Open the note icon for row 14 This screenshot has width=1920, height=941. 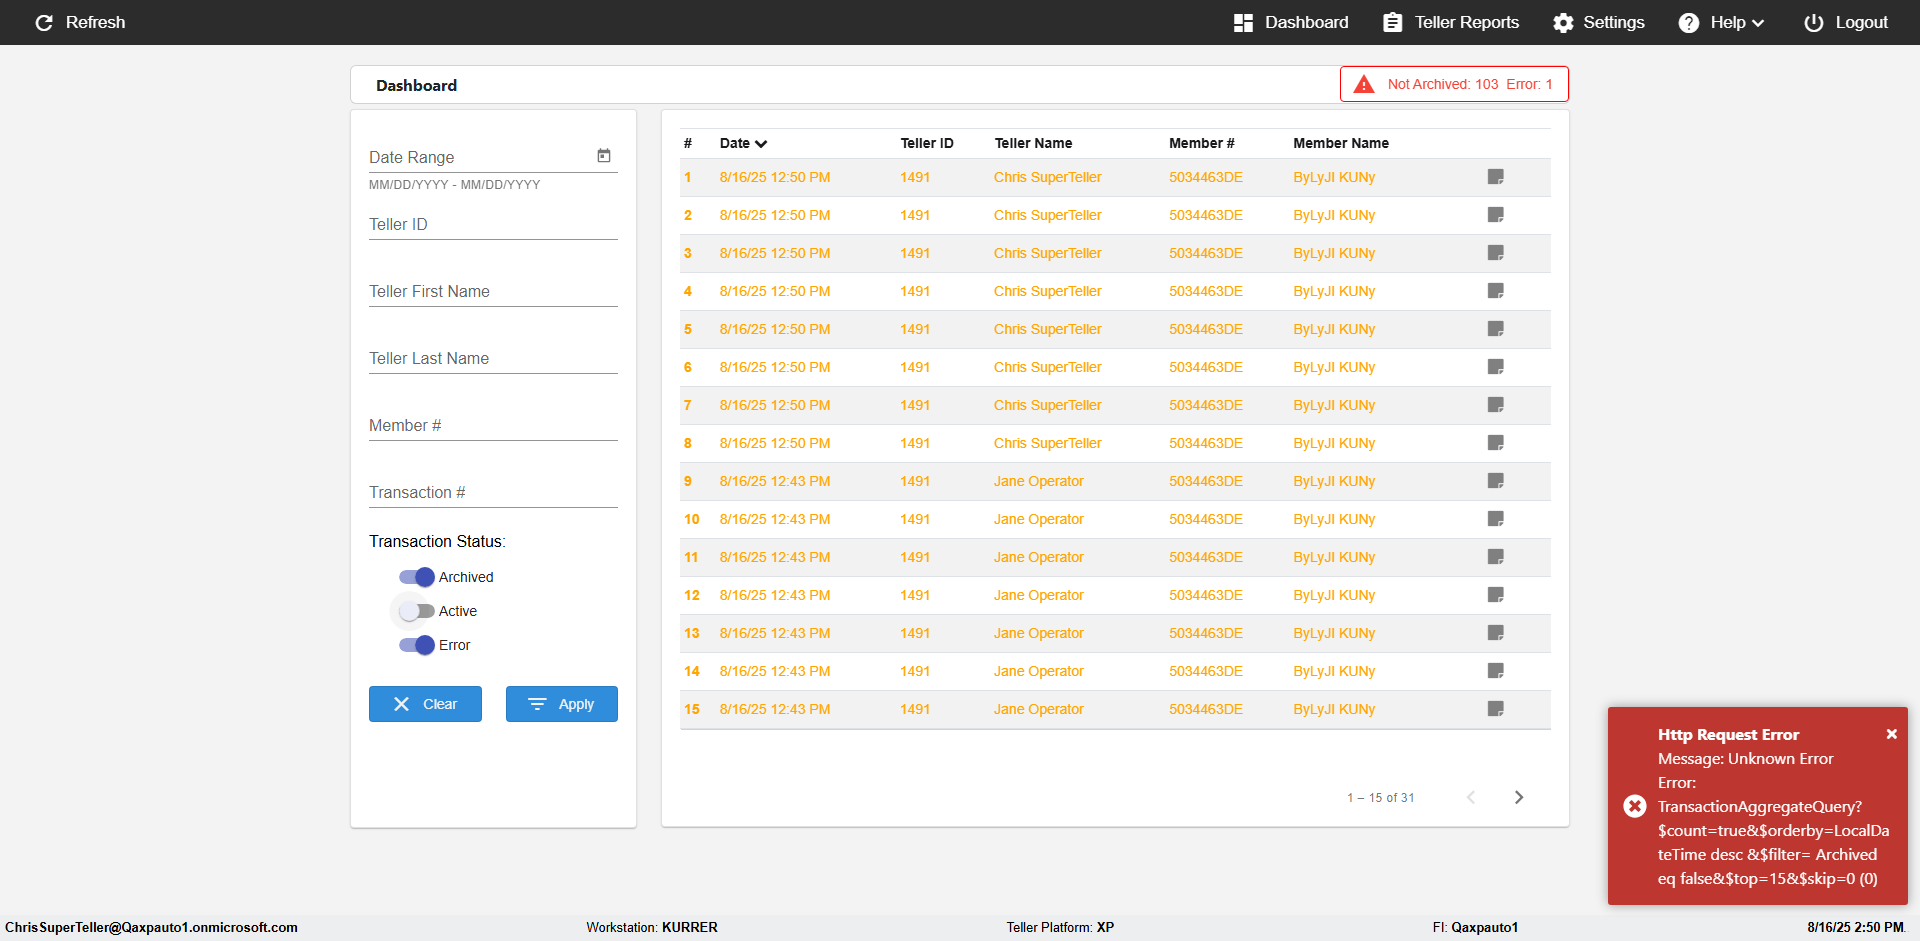click(1496, 671)
